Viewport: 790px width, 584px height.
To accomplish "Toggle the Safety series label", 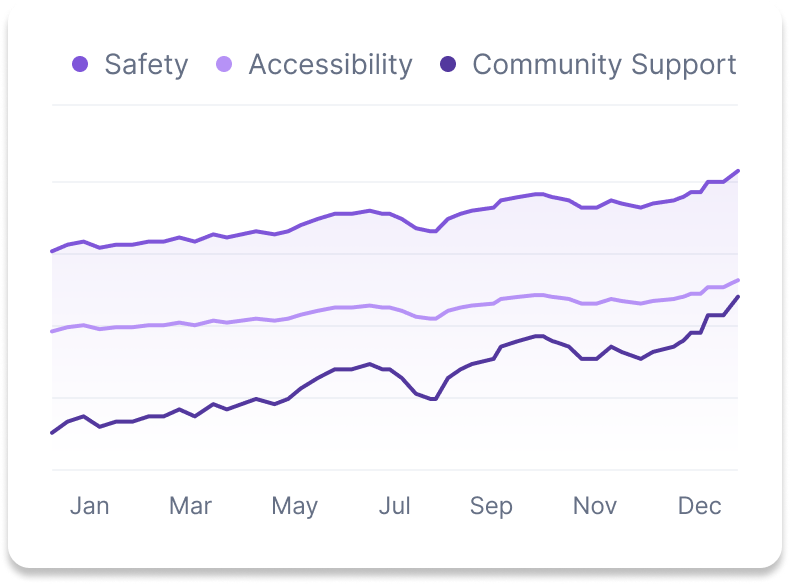I will (146, 65).
